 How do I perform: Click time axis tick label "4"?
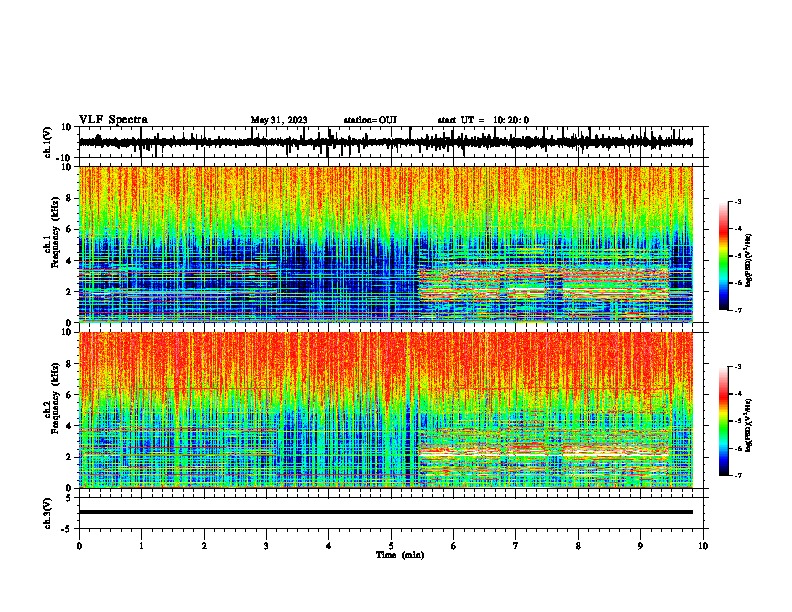click(x=329, y=546)
